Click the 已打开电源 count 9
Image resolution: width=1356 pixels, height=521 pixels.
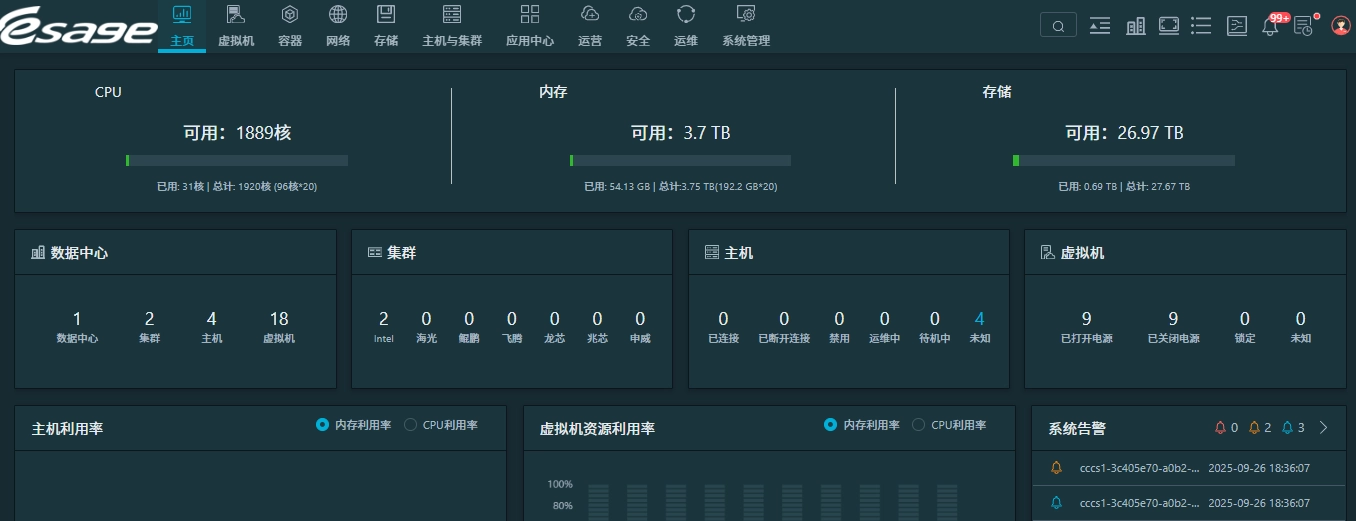(x=1087, y=319)
